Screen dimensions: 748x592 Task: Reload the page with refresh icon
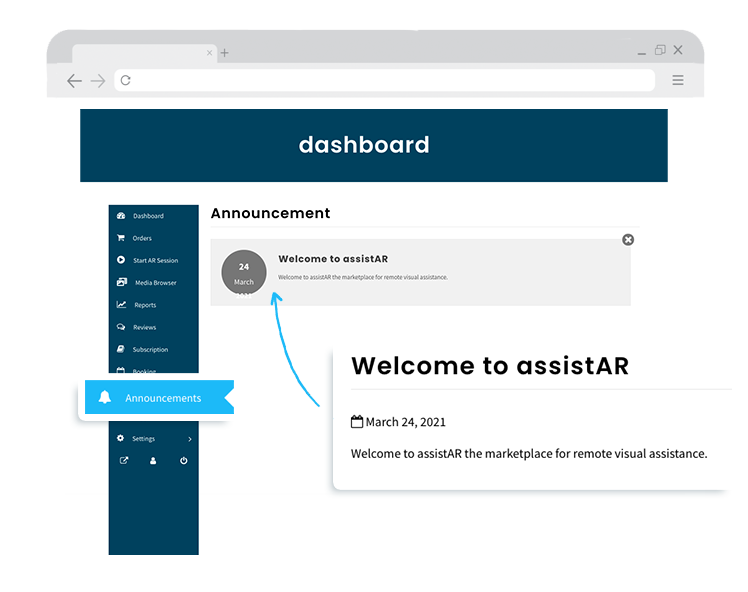[x=125, y=80]
